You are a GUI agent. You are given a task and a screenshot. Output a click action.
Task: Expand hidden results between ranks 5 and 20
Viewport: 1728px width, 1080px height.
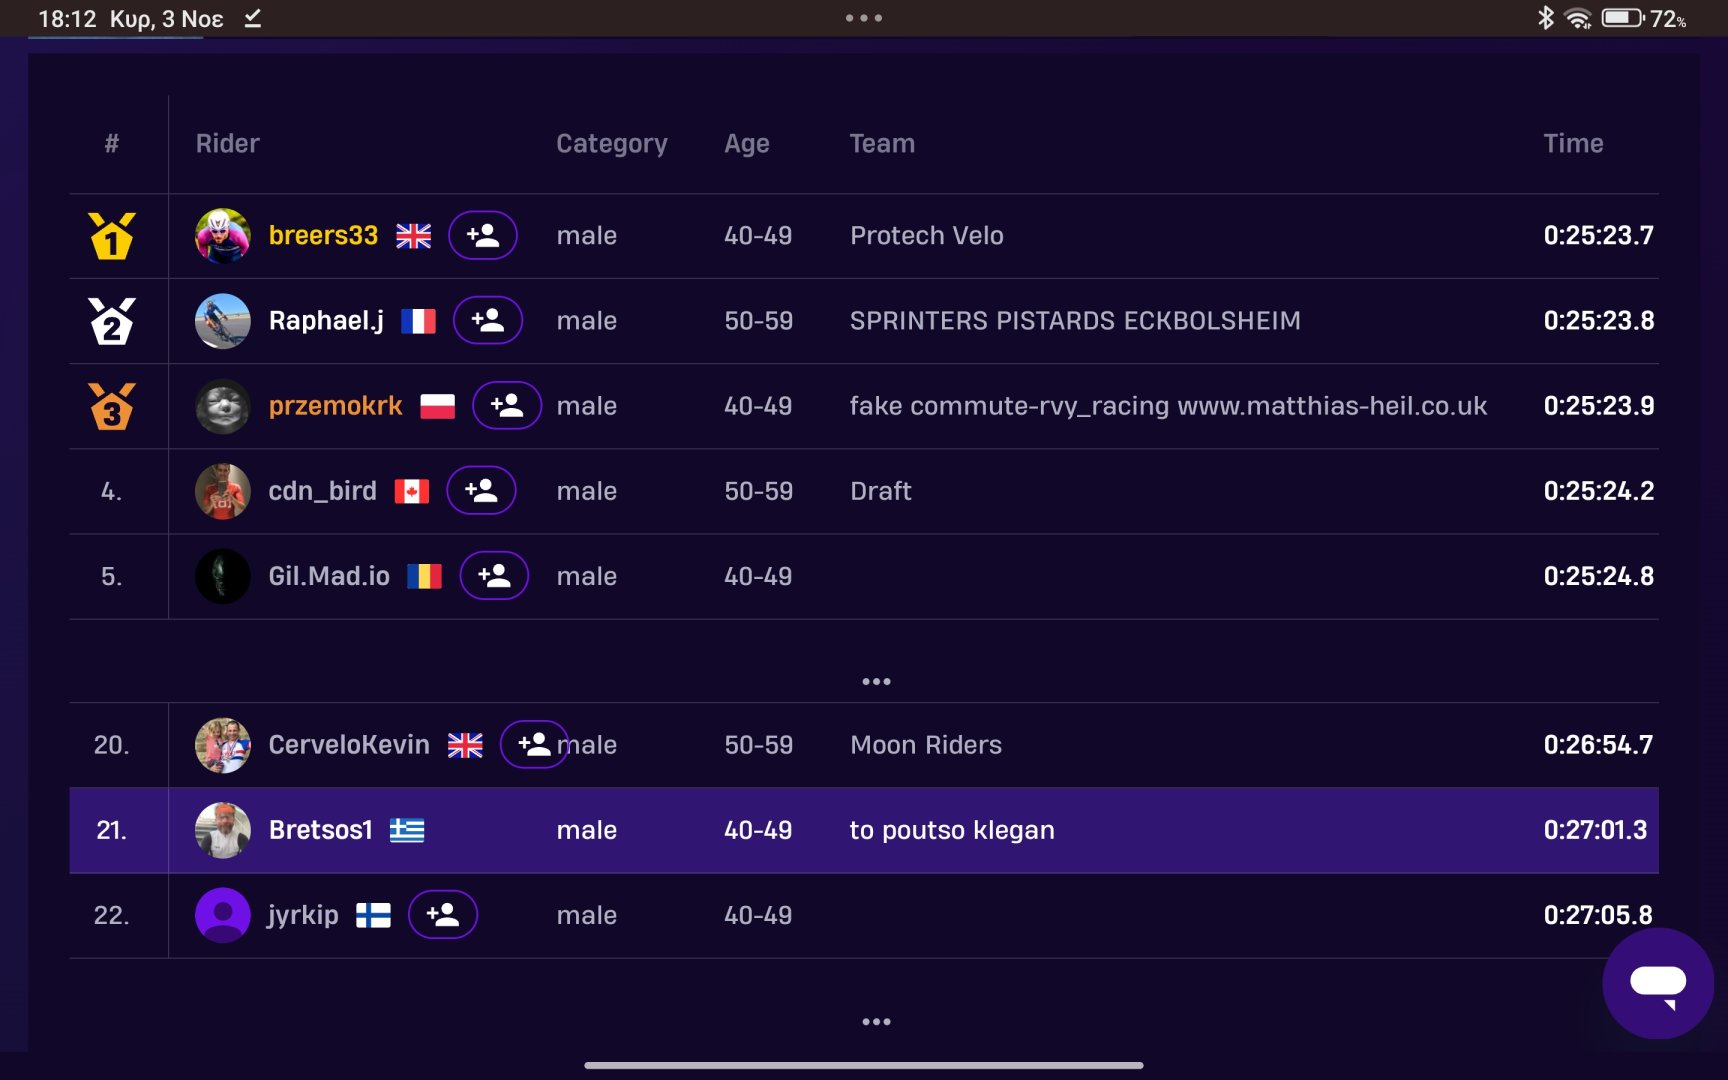[x=876, y=682]
